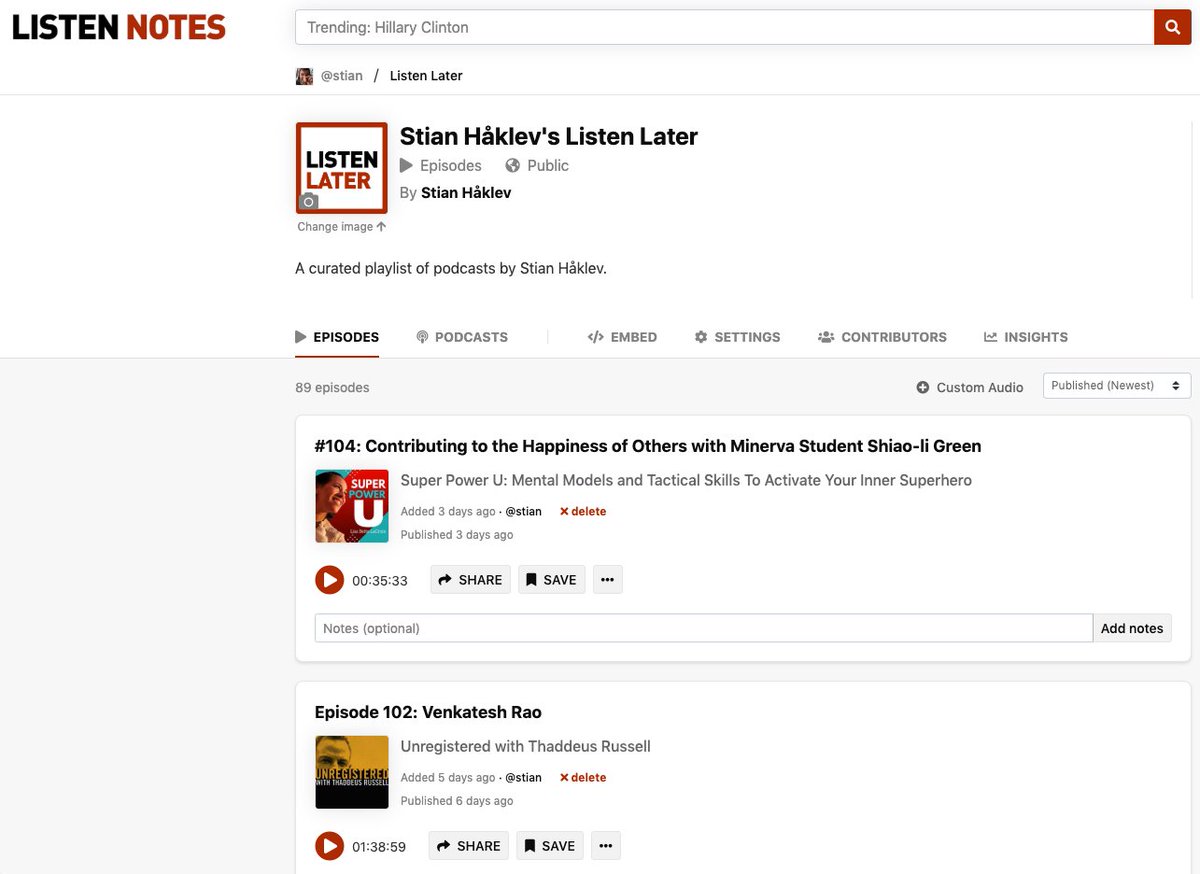This screenshot has width=1200, height=874.
Task: Open the CONTRIBUTORS tab
Action: click(x=882, y=337)
